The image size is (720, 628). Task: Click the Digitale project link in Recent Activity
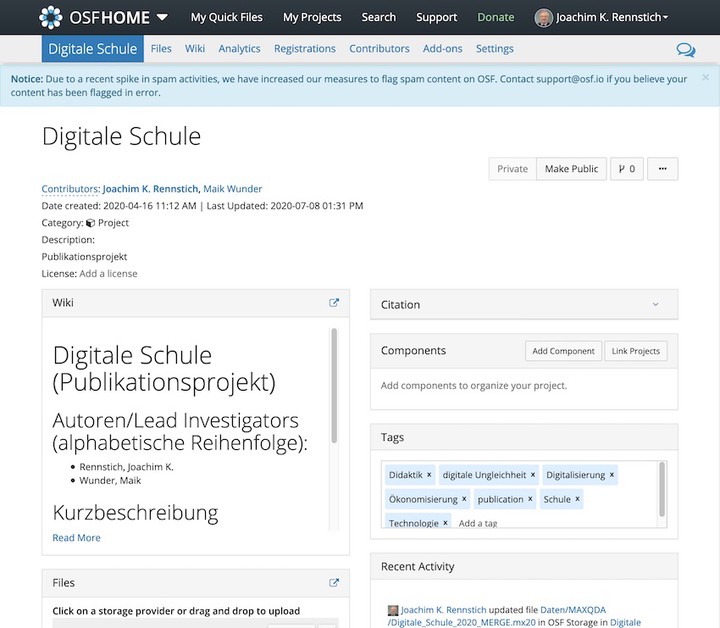click(625, 622)
